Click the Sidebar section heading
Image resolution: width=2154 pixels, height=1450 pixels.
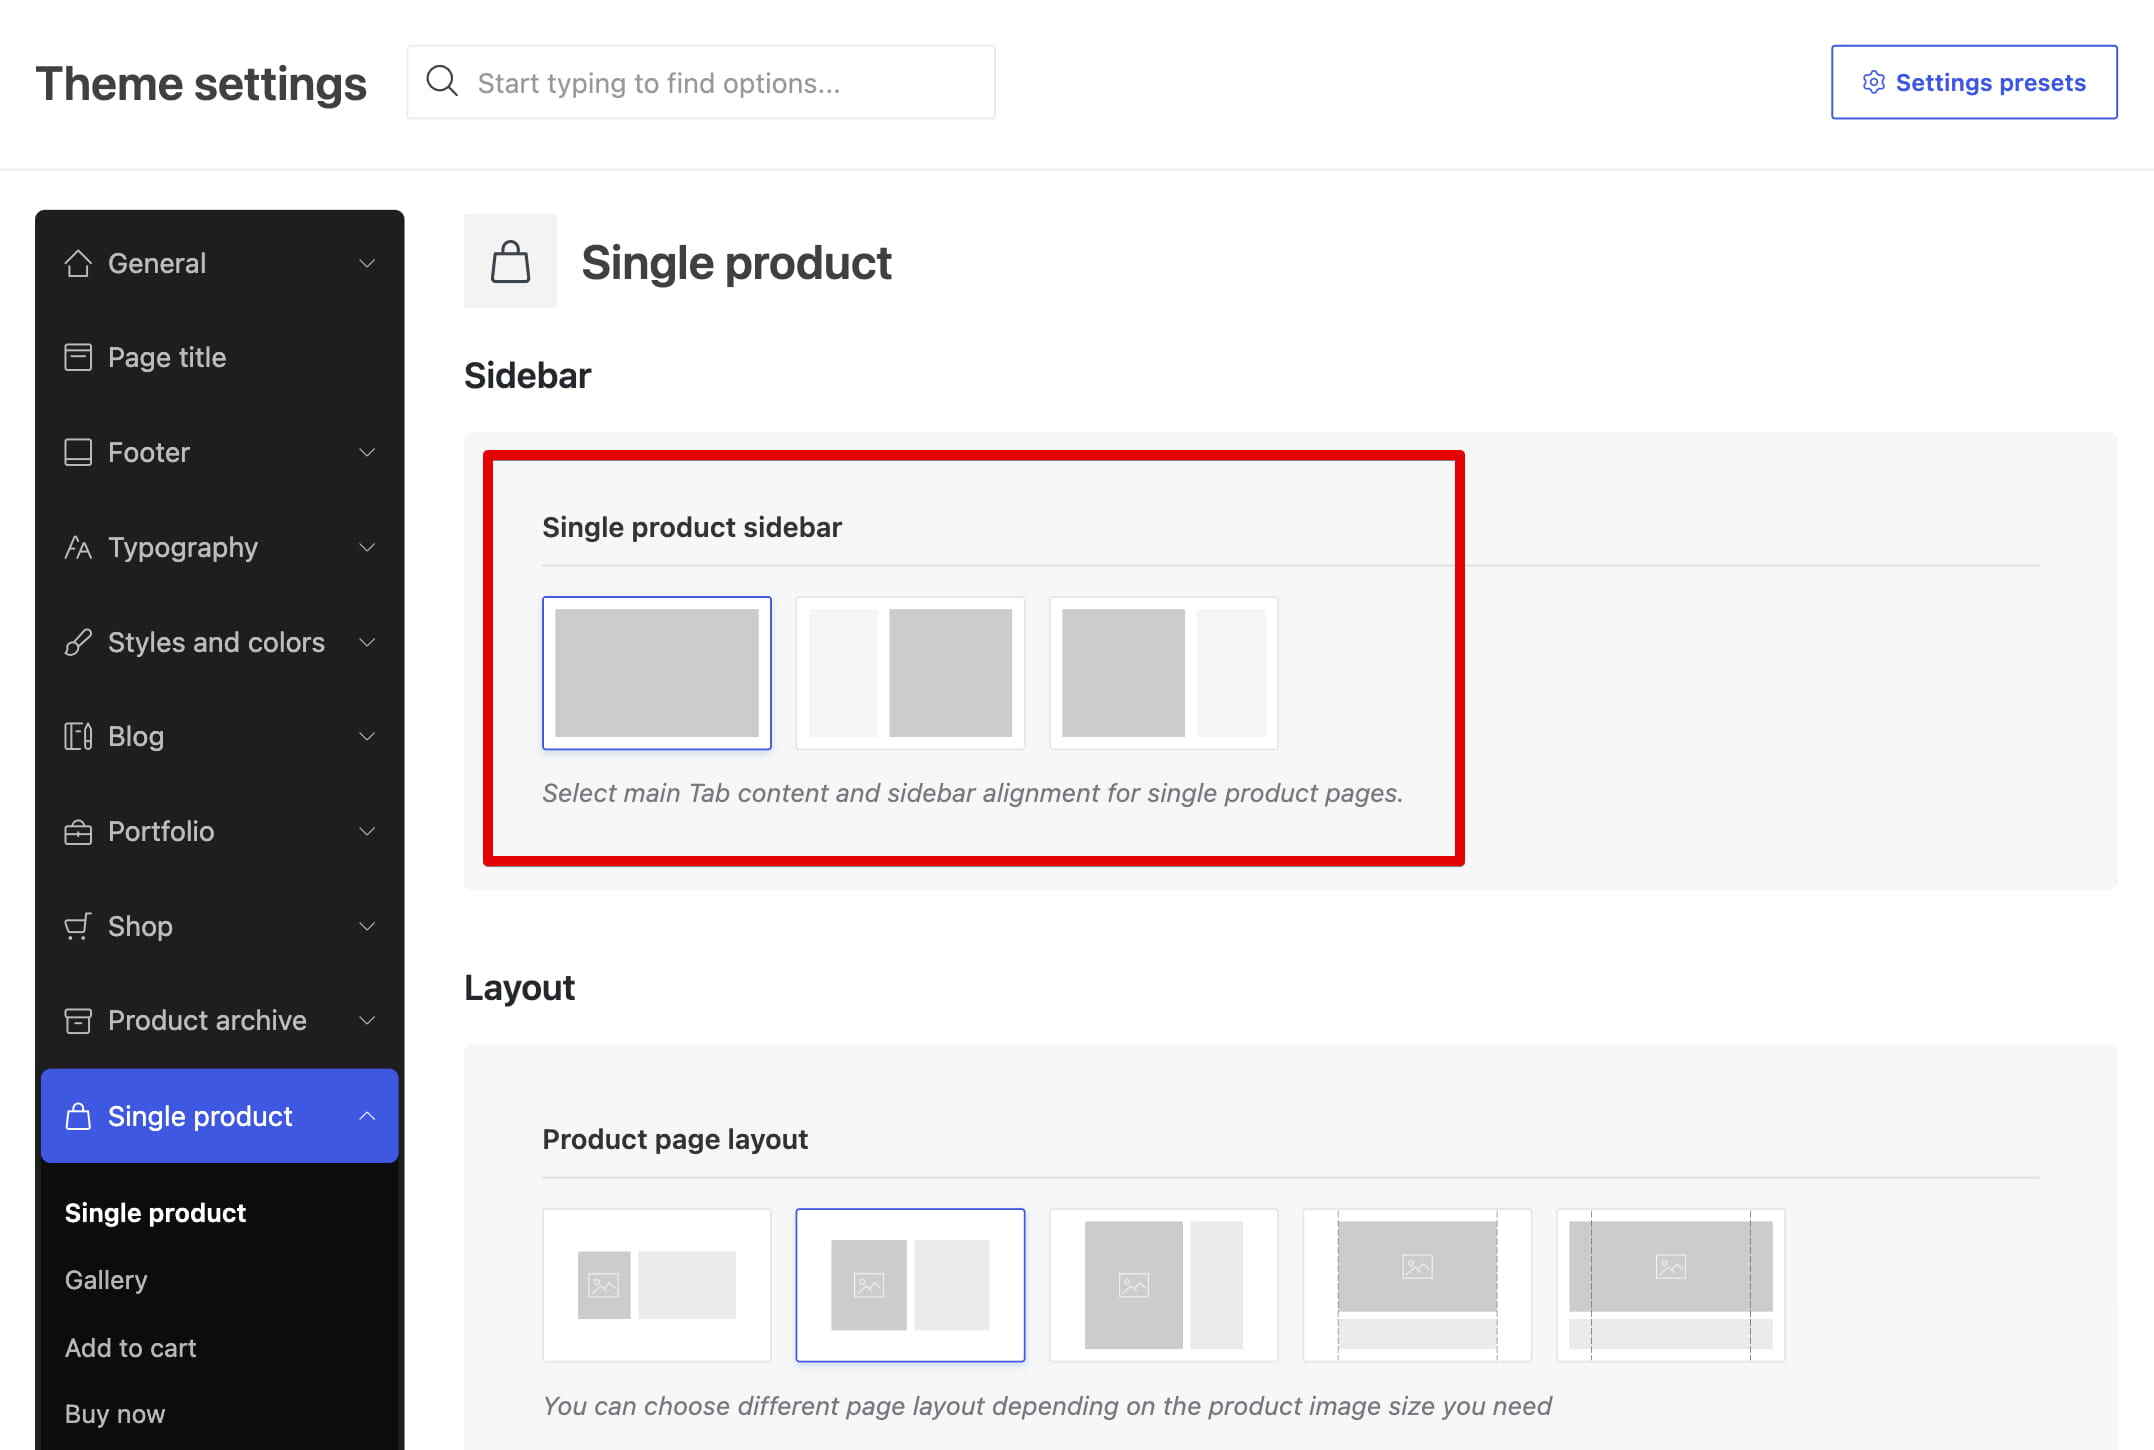pyautogui.click(x=527, y=376)
